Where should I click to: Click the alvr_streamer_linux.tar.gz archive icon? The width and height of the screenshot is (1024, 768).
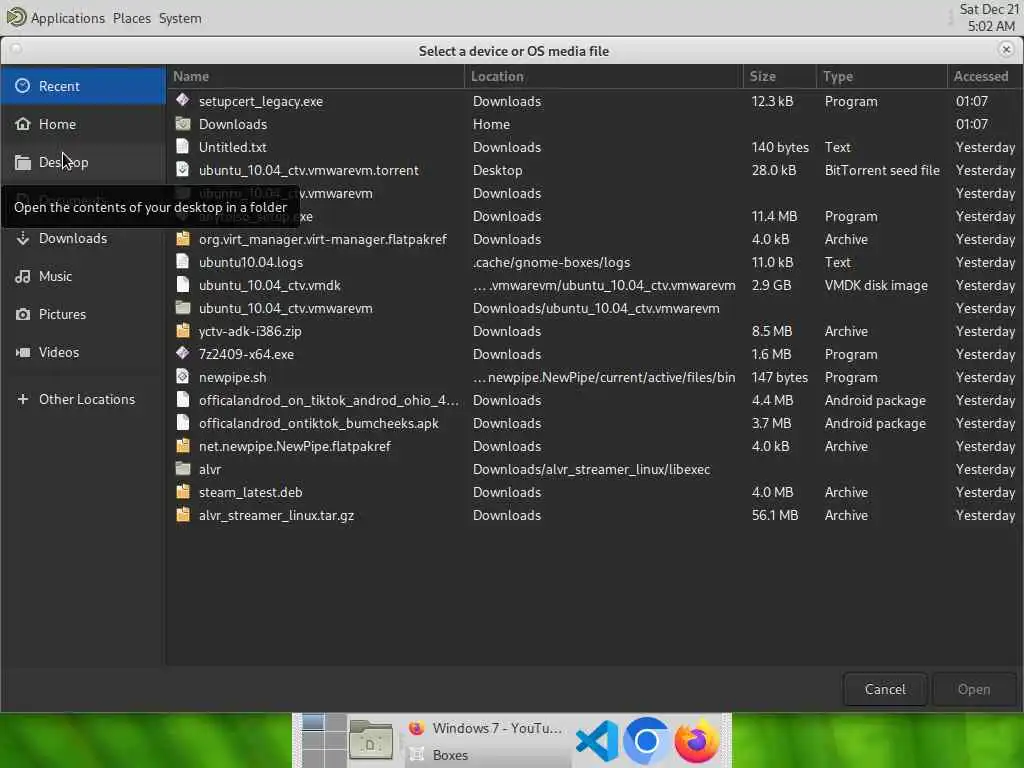(x=183, y=515)
